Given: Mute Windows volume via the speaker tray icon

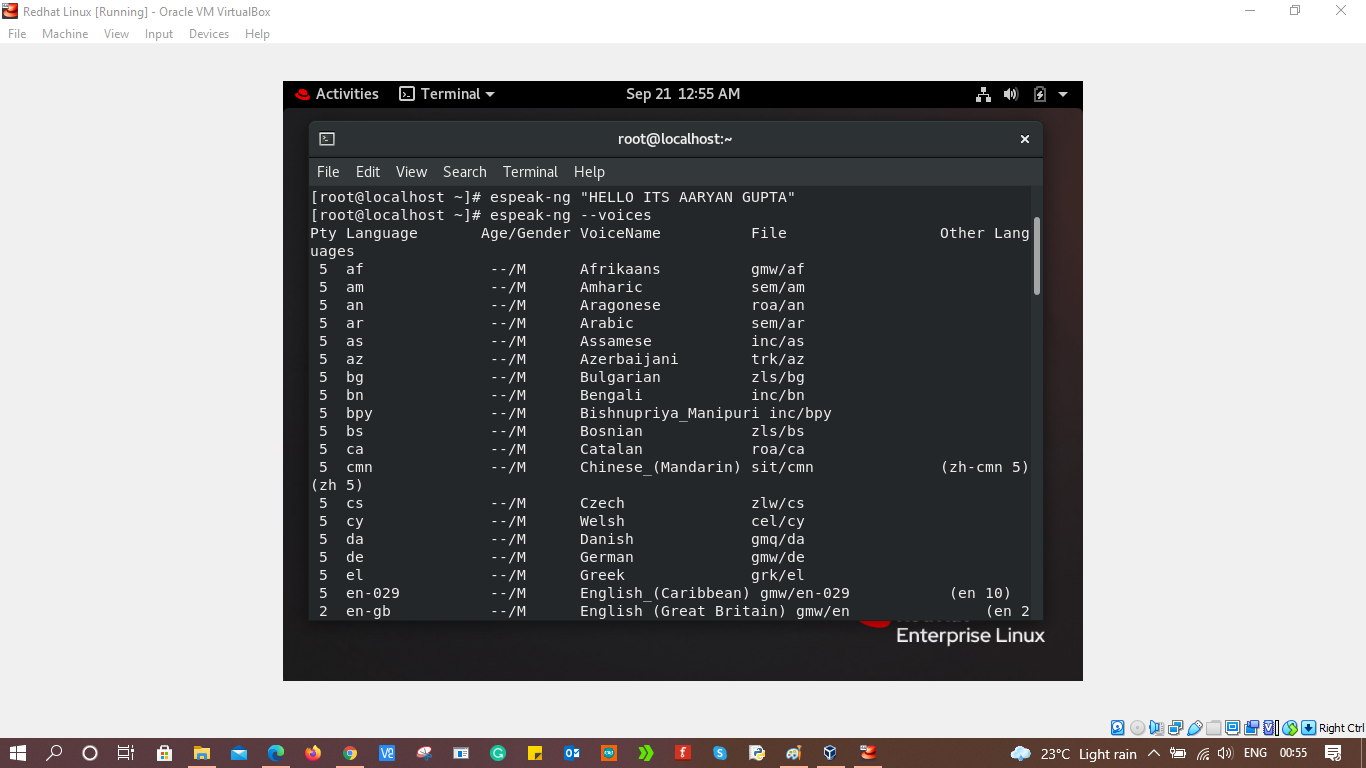Looking at the screenshot, I should [1224, 754].
